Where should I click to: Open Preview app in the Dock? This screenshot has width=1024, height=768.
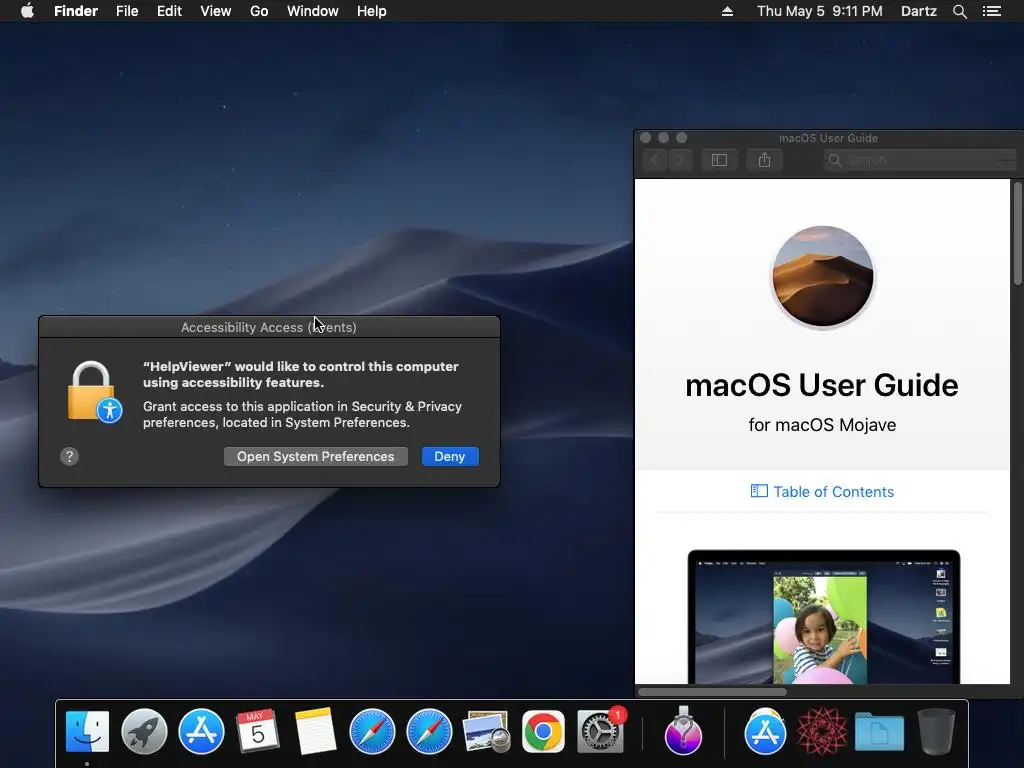click(485, 731)
